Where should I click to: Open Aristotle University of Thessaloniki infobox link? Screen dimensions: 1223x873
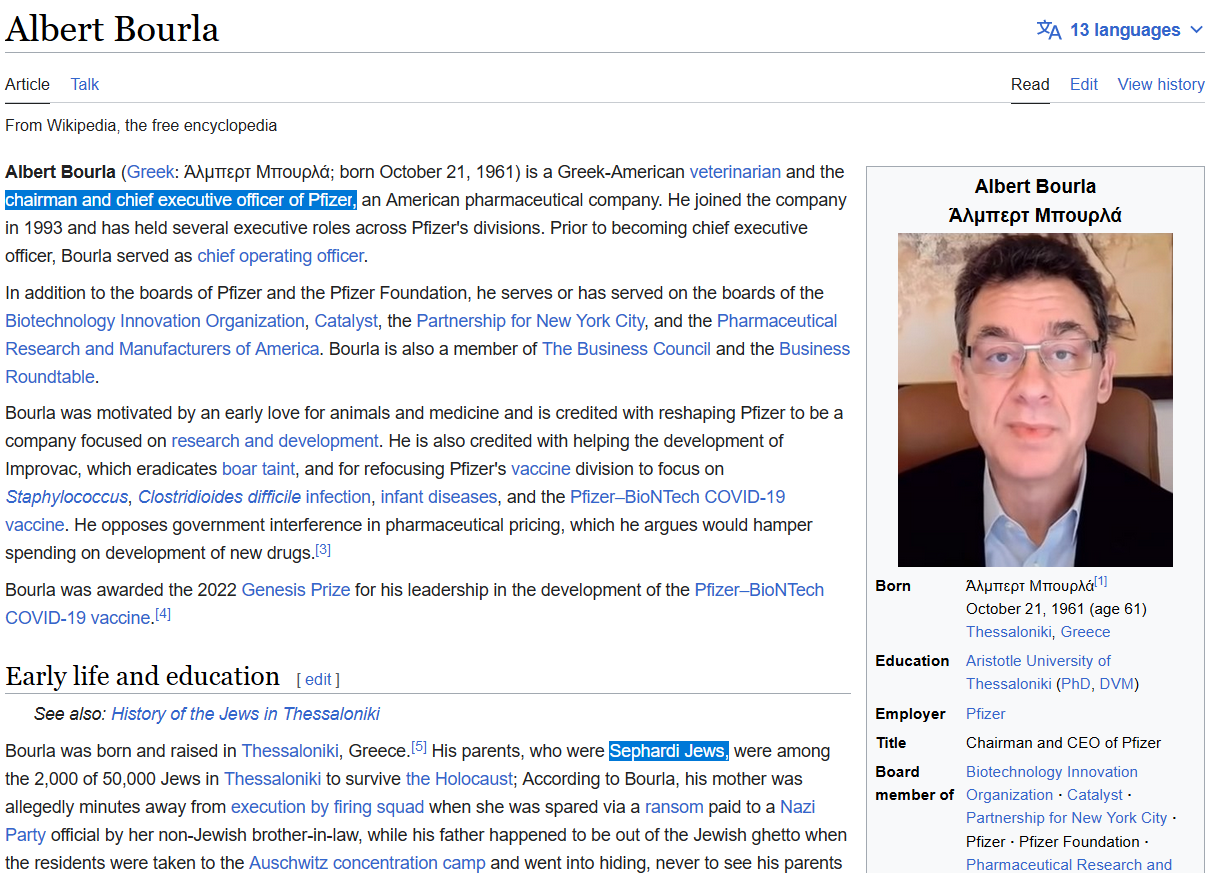click(1039, 672)
